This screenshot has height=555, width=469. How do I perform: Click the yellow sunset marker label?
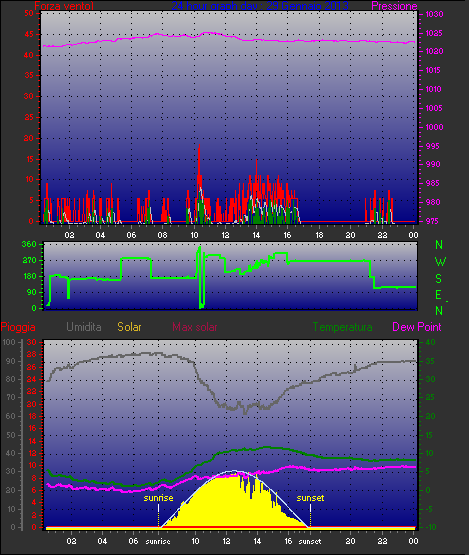click(310, 498)
